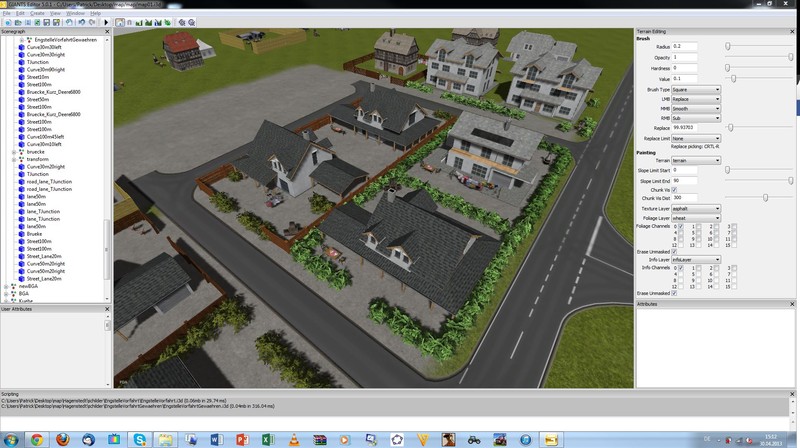The image size is (800, 448).
Task: Toggle the Chunk Vis checkbox
Action: [674, 190]
